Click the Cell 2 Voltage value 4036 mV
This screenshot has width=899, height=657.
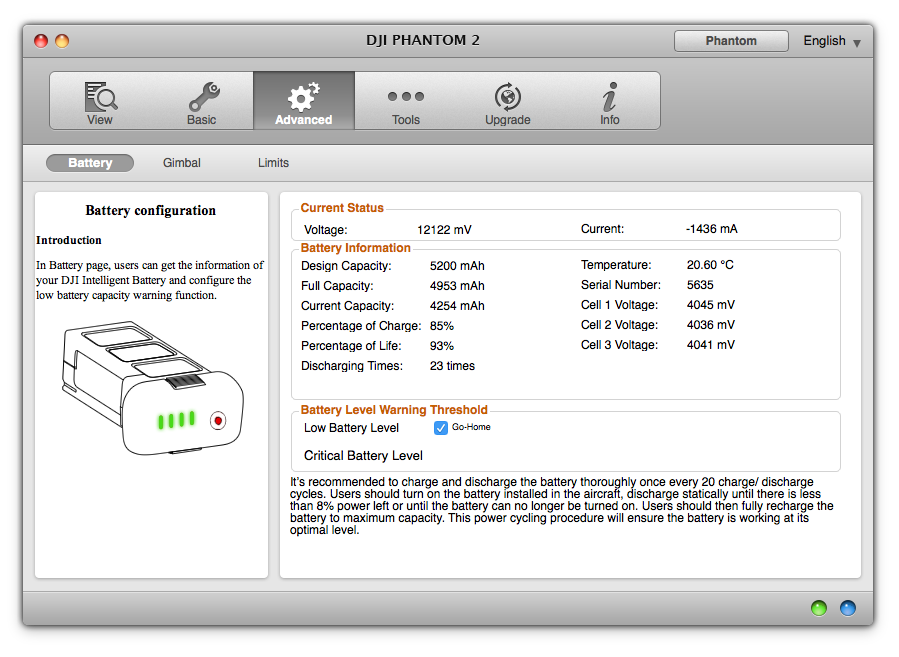coord(711,325)
